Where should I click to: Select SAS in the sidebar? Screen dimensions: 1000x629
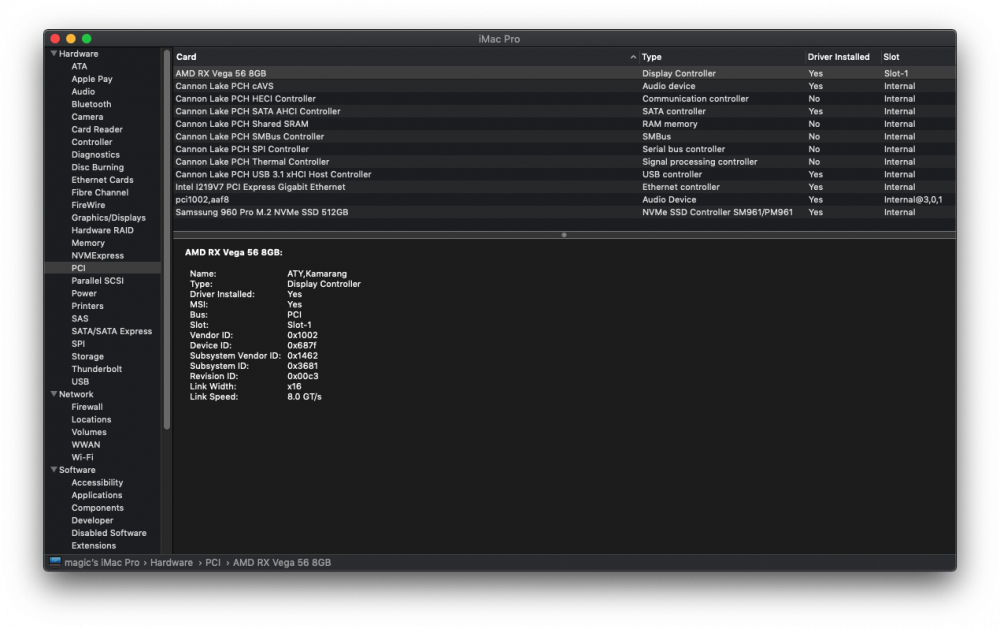click(80, 318)
